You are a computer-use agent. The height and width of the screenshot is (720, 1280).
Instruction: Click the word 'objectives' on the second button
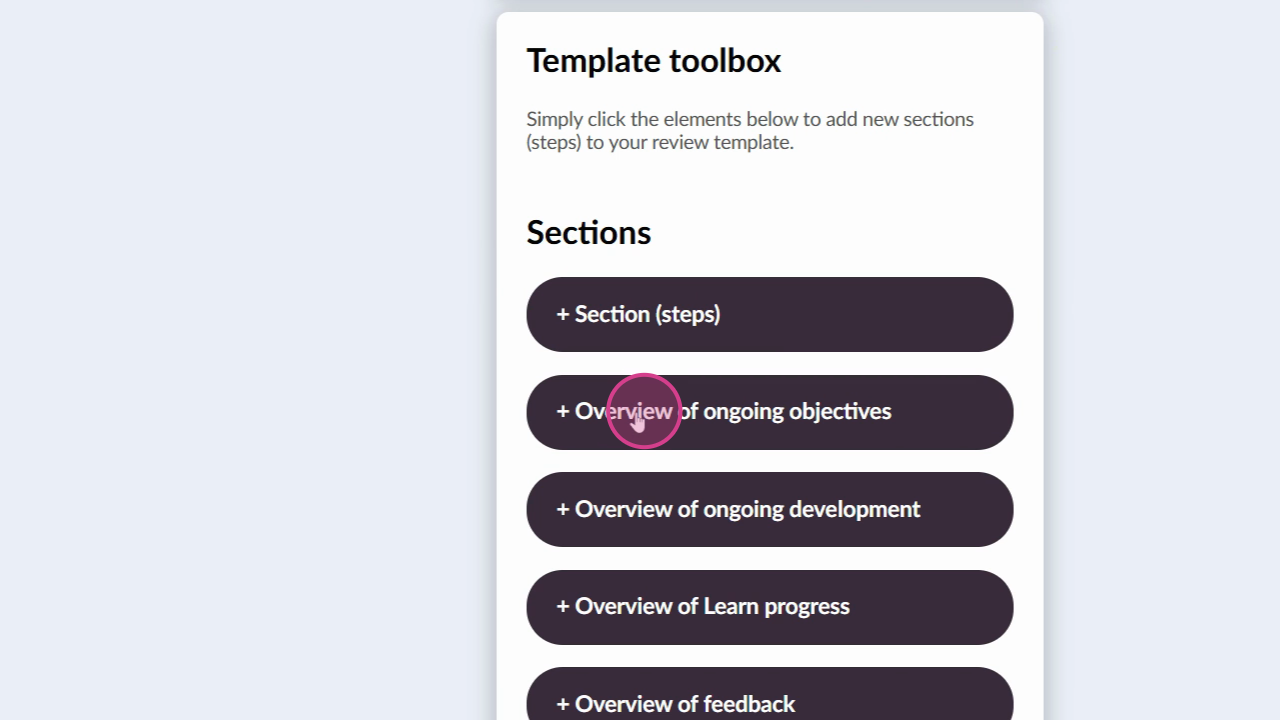[840, 412]
